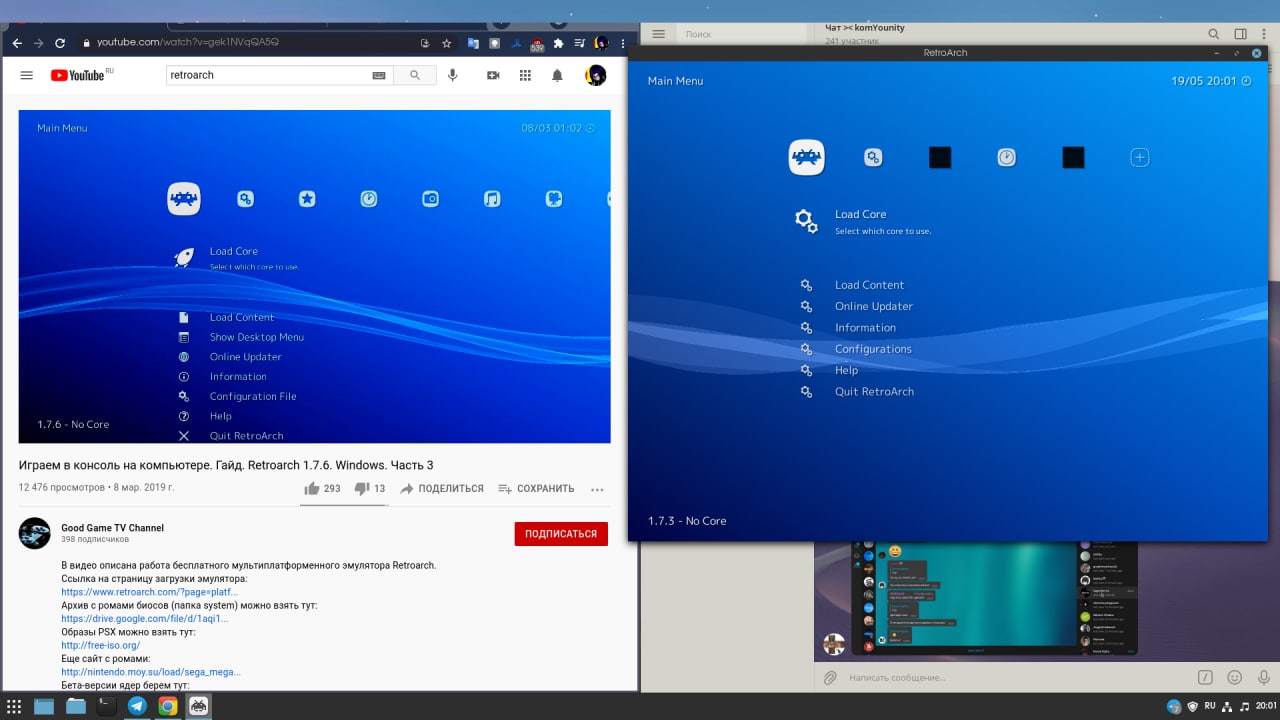Screen dimensions: 1280x720
Task: Open YouTube account avatar menu
Action: point(596,75)
